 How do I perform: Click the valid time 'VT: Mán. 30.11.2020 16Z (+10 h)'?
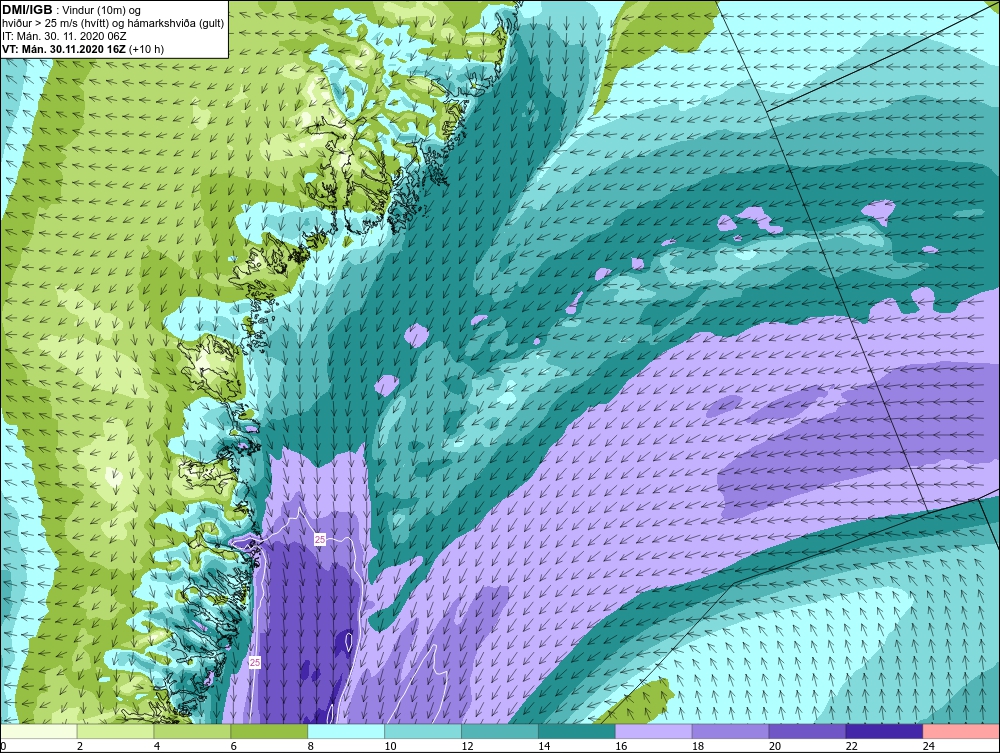83,49
